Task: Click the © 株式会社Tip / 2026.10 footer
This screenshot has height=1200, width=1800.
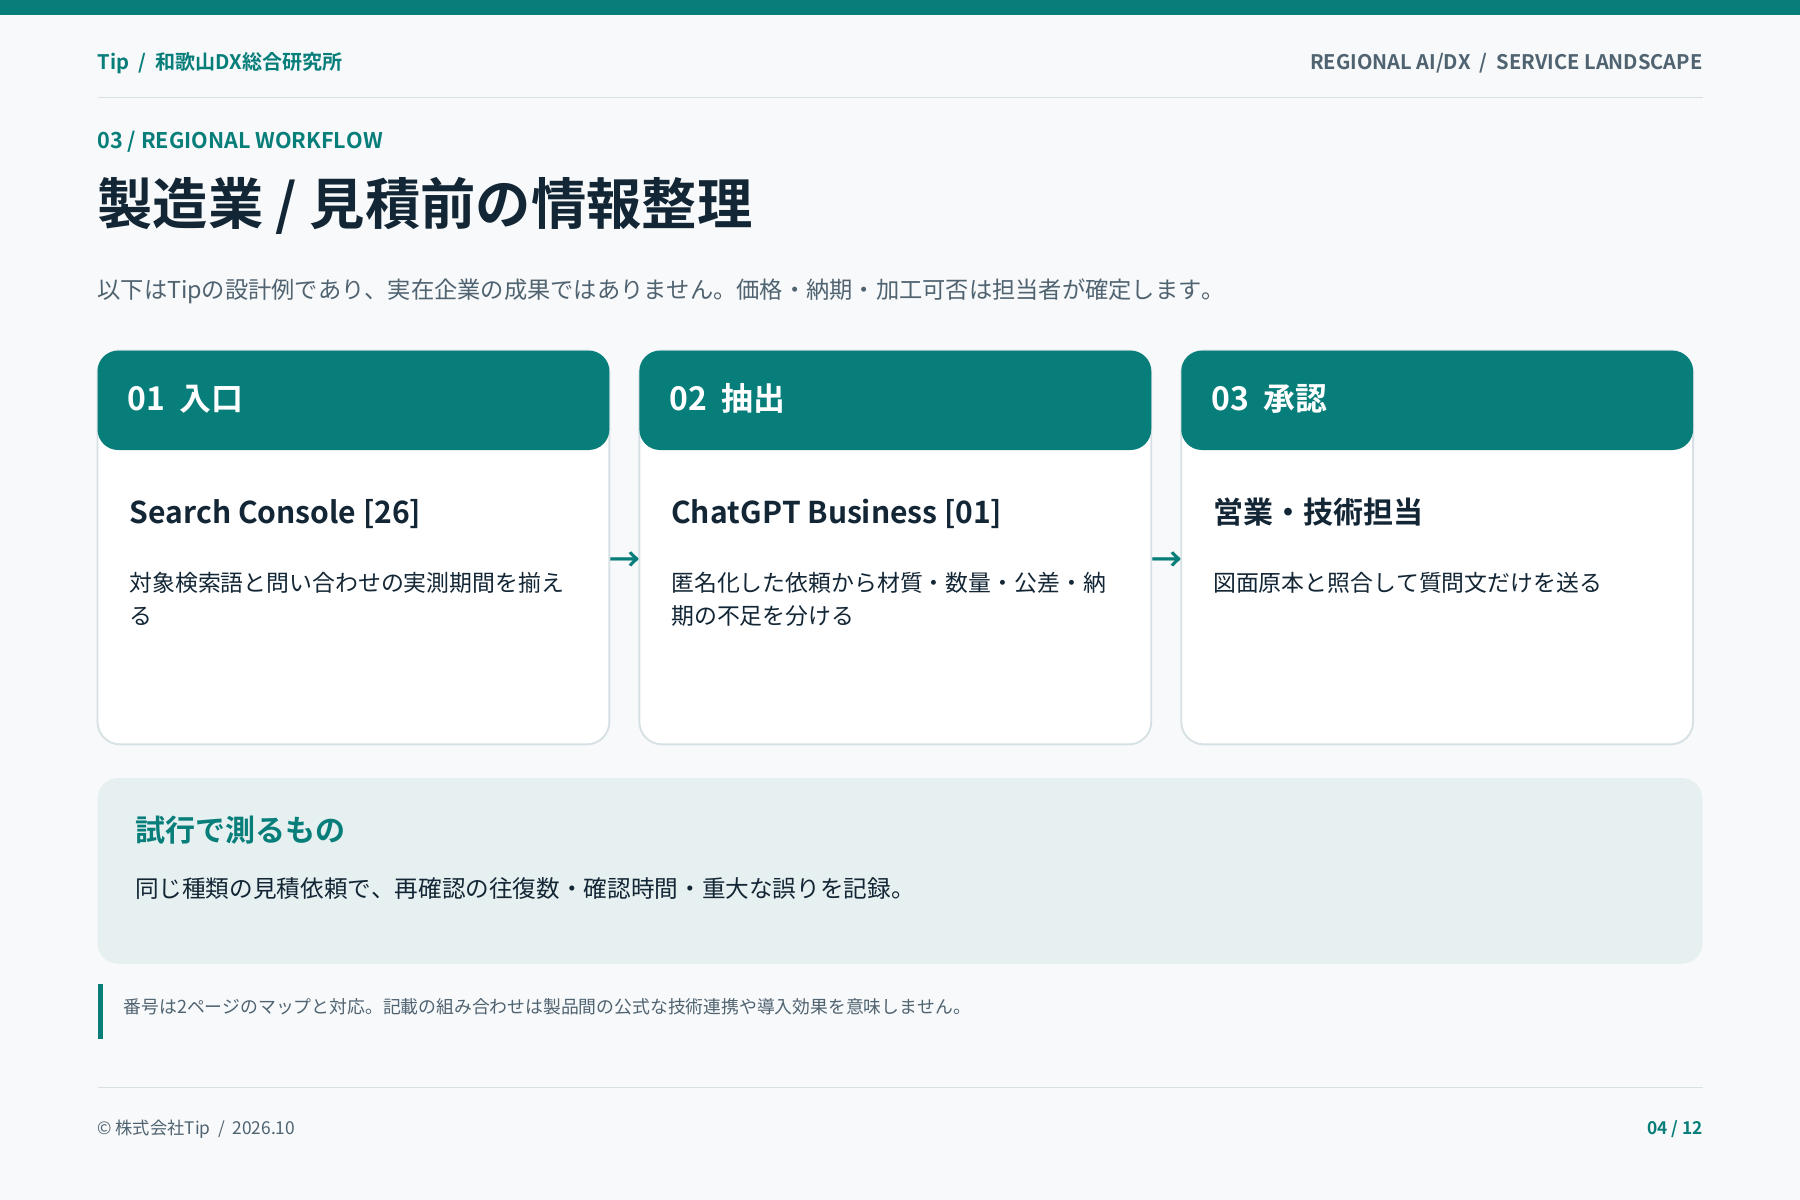Action: click(196, 1128)
